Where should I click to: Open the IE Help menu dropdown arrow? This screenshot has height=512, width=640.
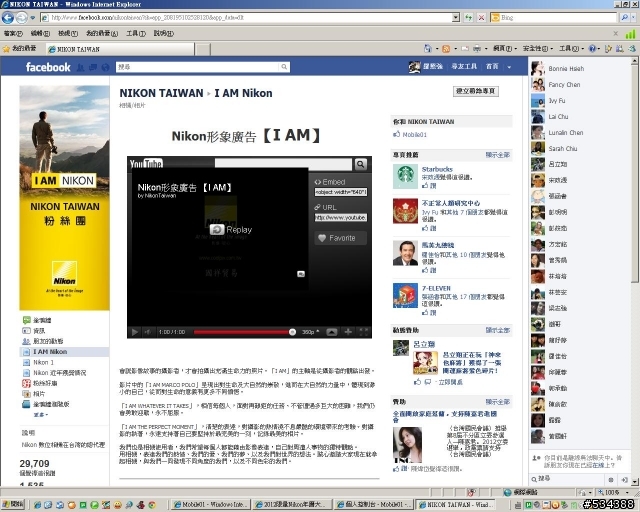click(599, 49)
